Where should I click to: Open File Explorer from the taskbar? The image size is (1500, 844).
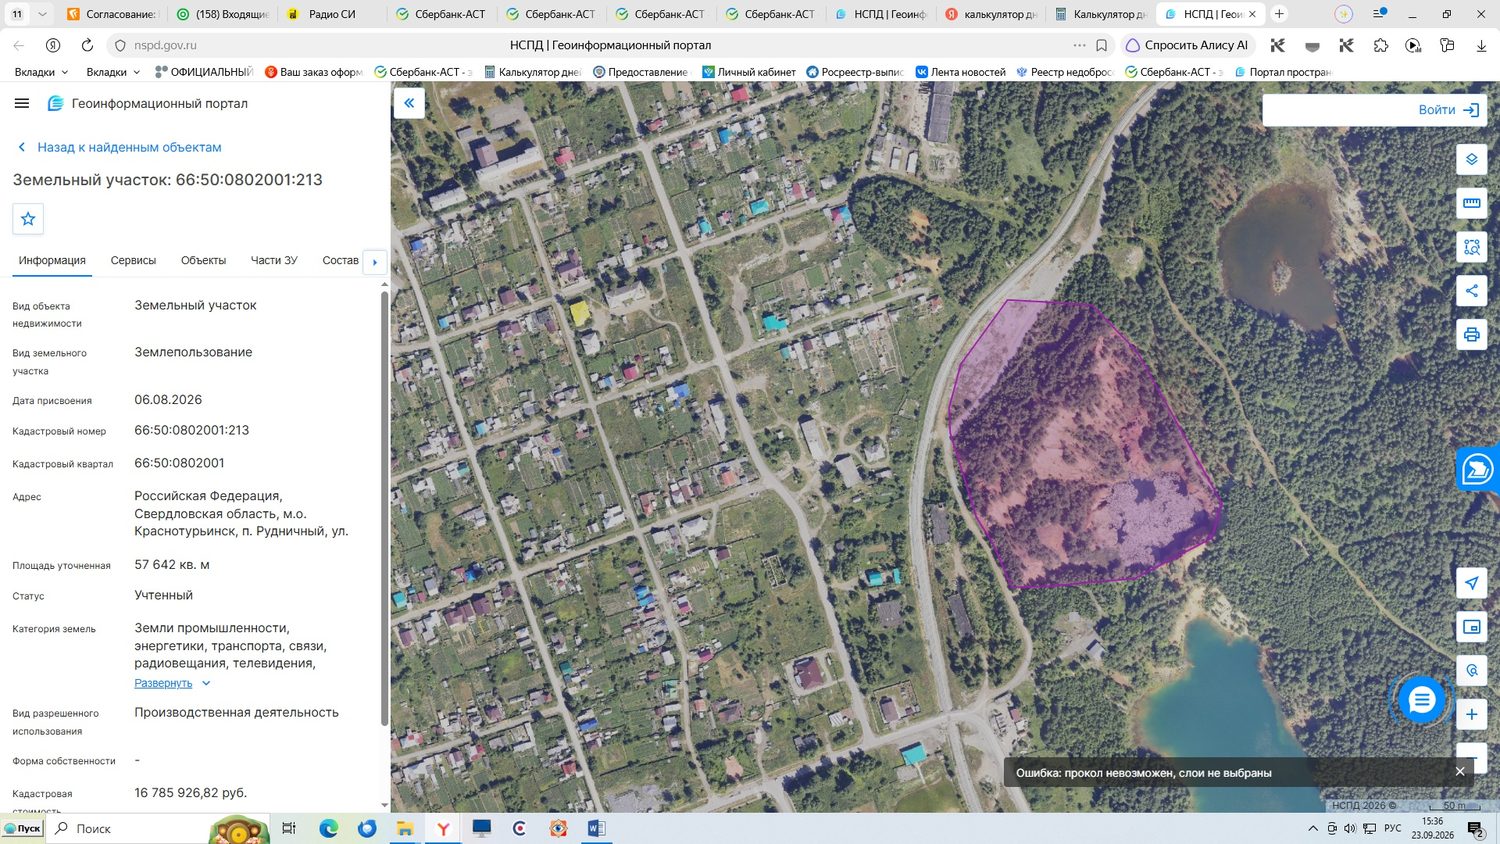405,828
